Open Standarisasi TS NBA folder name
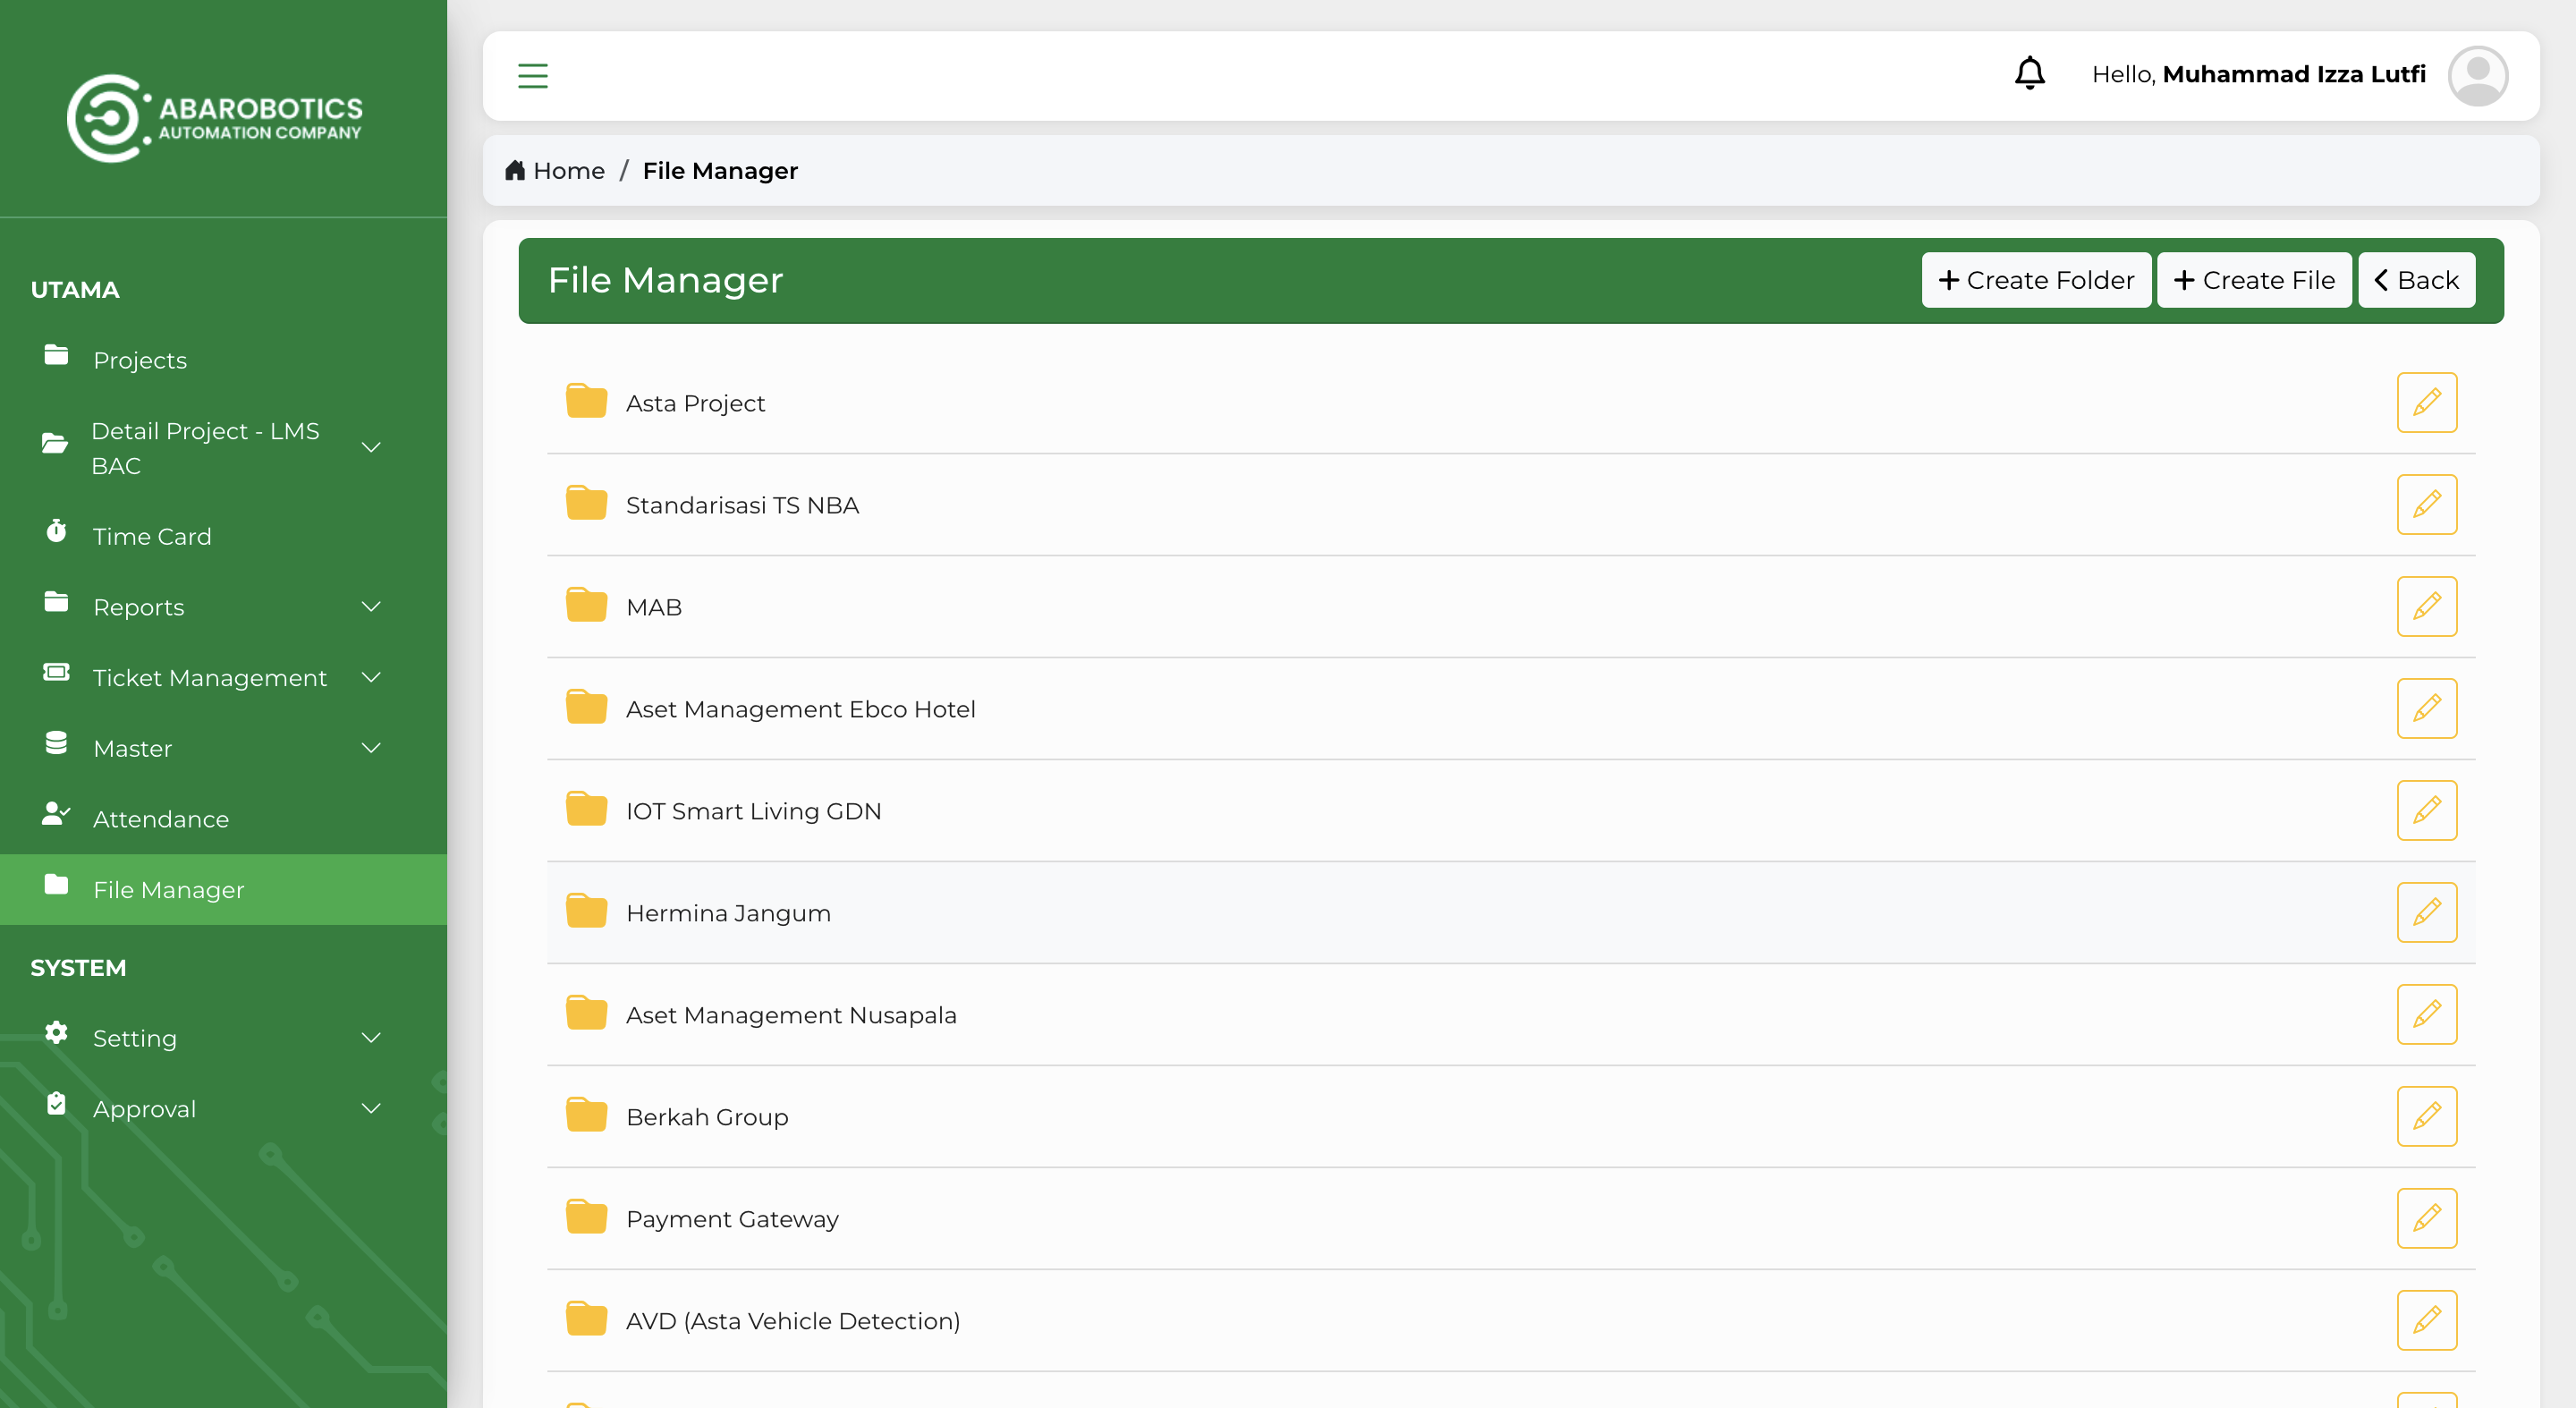The width and height of the screenshot is (2576, 1408). pos(742,506)
